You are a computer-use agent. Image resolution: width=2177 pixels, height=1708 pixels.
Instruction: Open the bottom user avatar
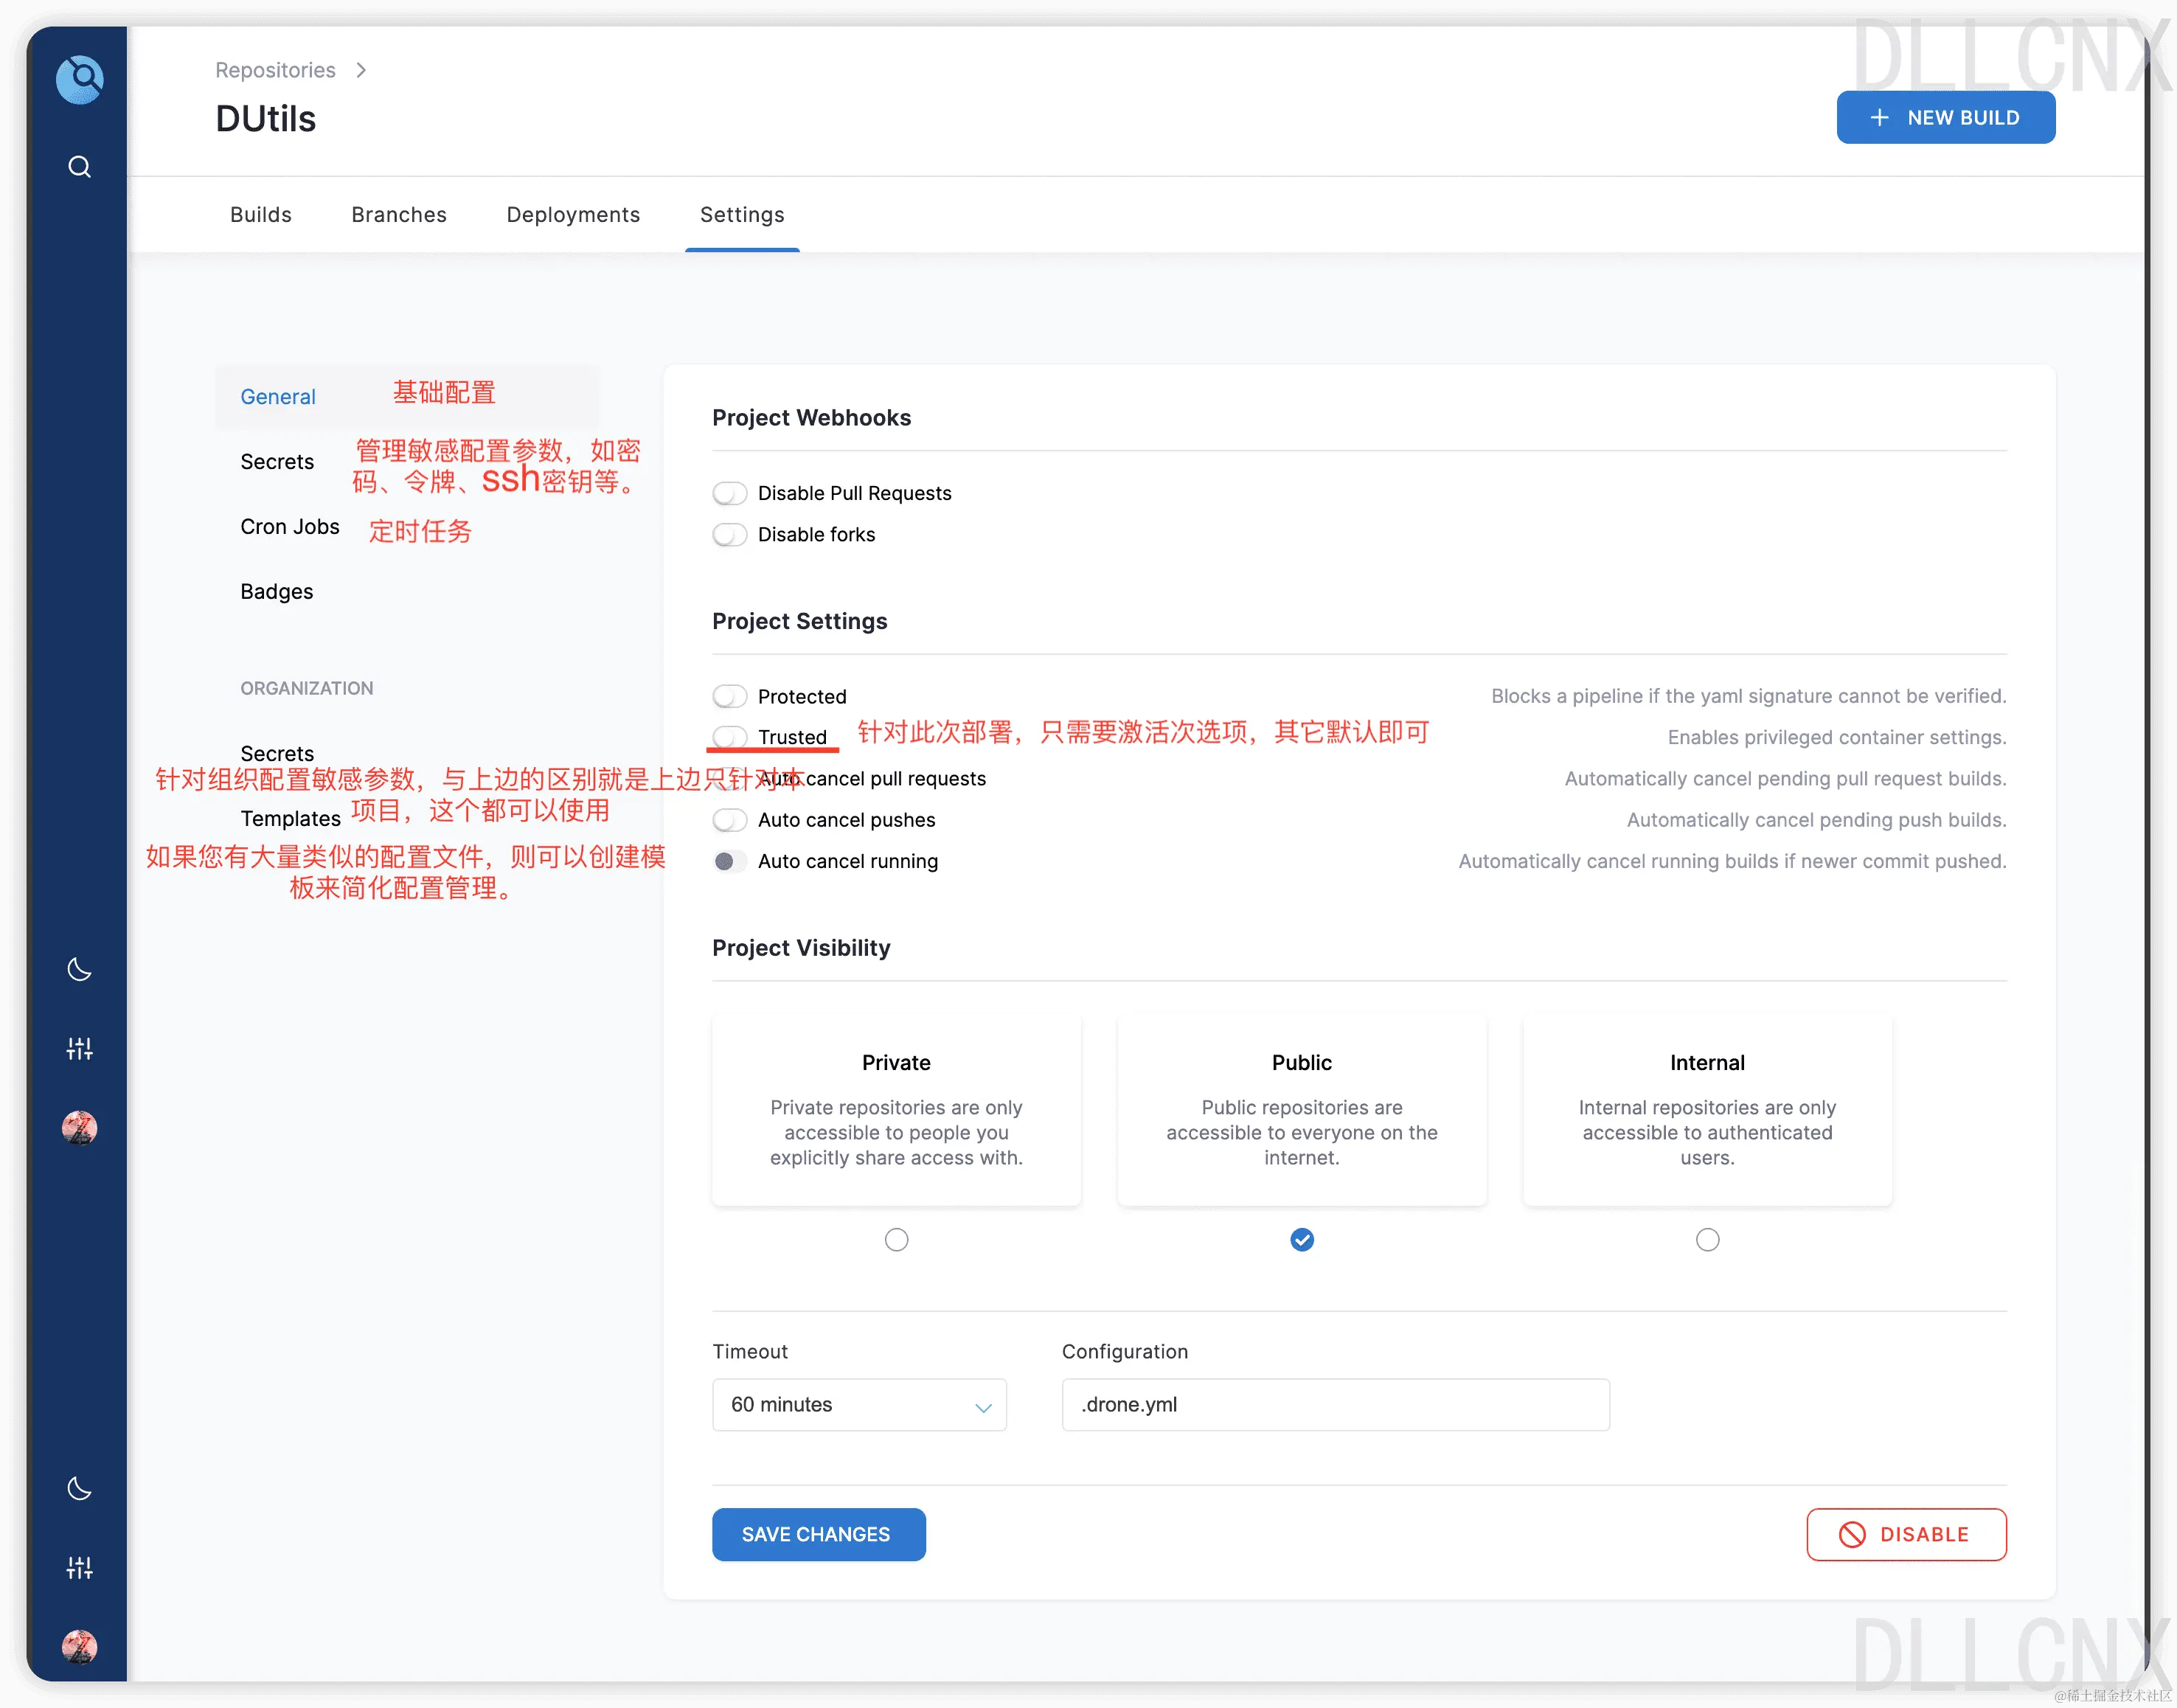[x=79, y=1646]
